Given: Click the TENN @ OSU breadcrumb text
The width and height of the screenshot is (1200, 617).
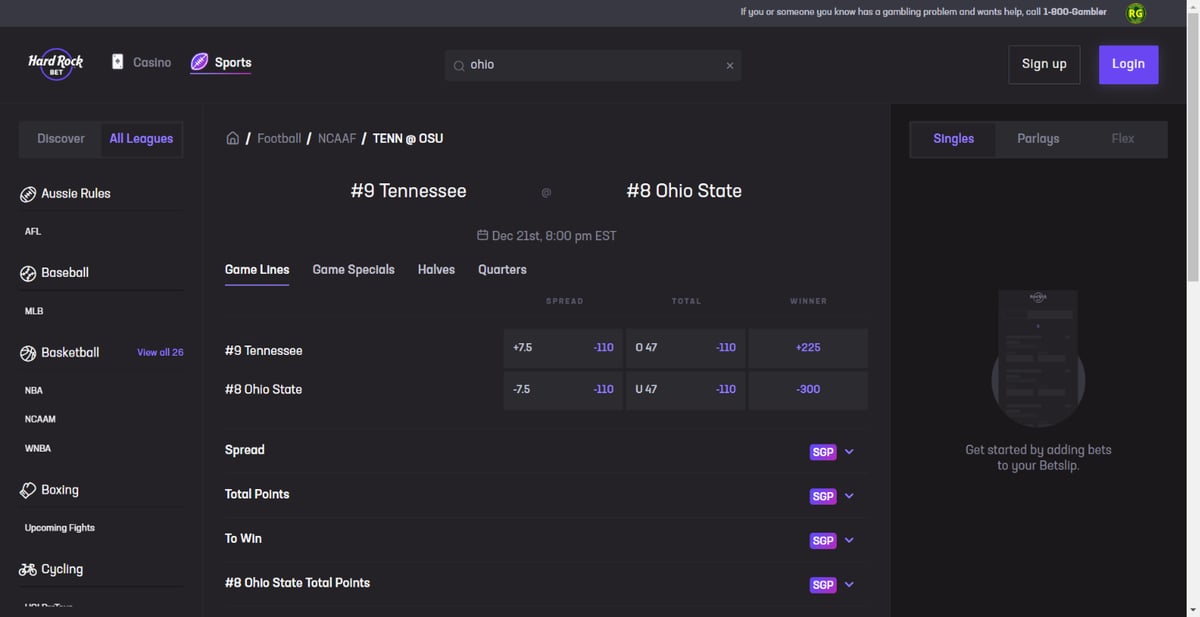Looking at the screenshot, I should pos(408,138).
